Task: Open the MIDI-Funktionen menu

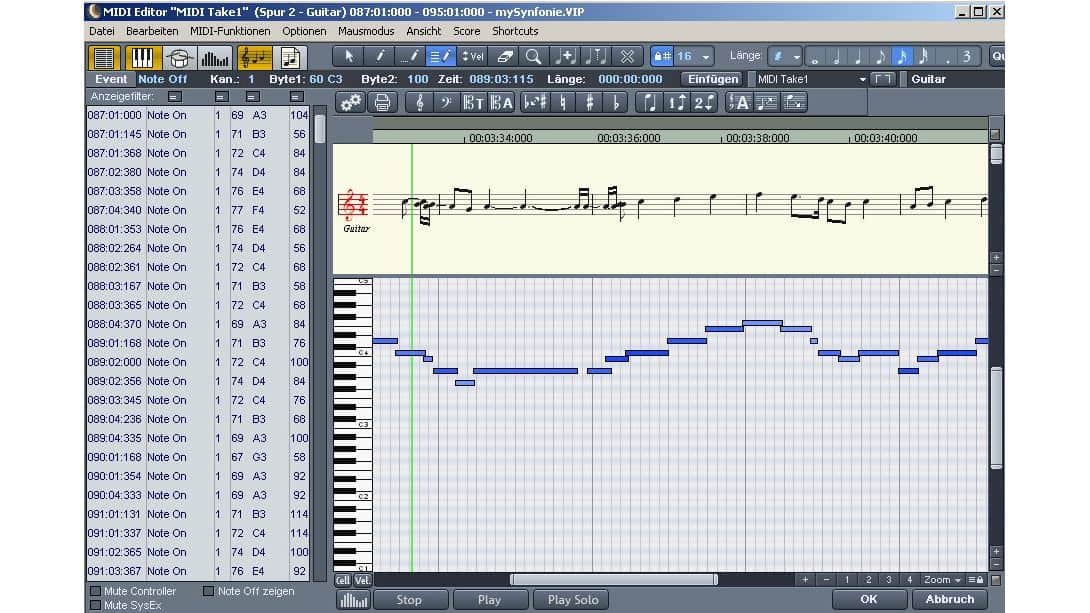Action: [x=230, y=31]
